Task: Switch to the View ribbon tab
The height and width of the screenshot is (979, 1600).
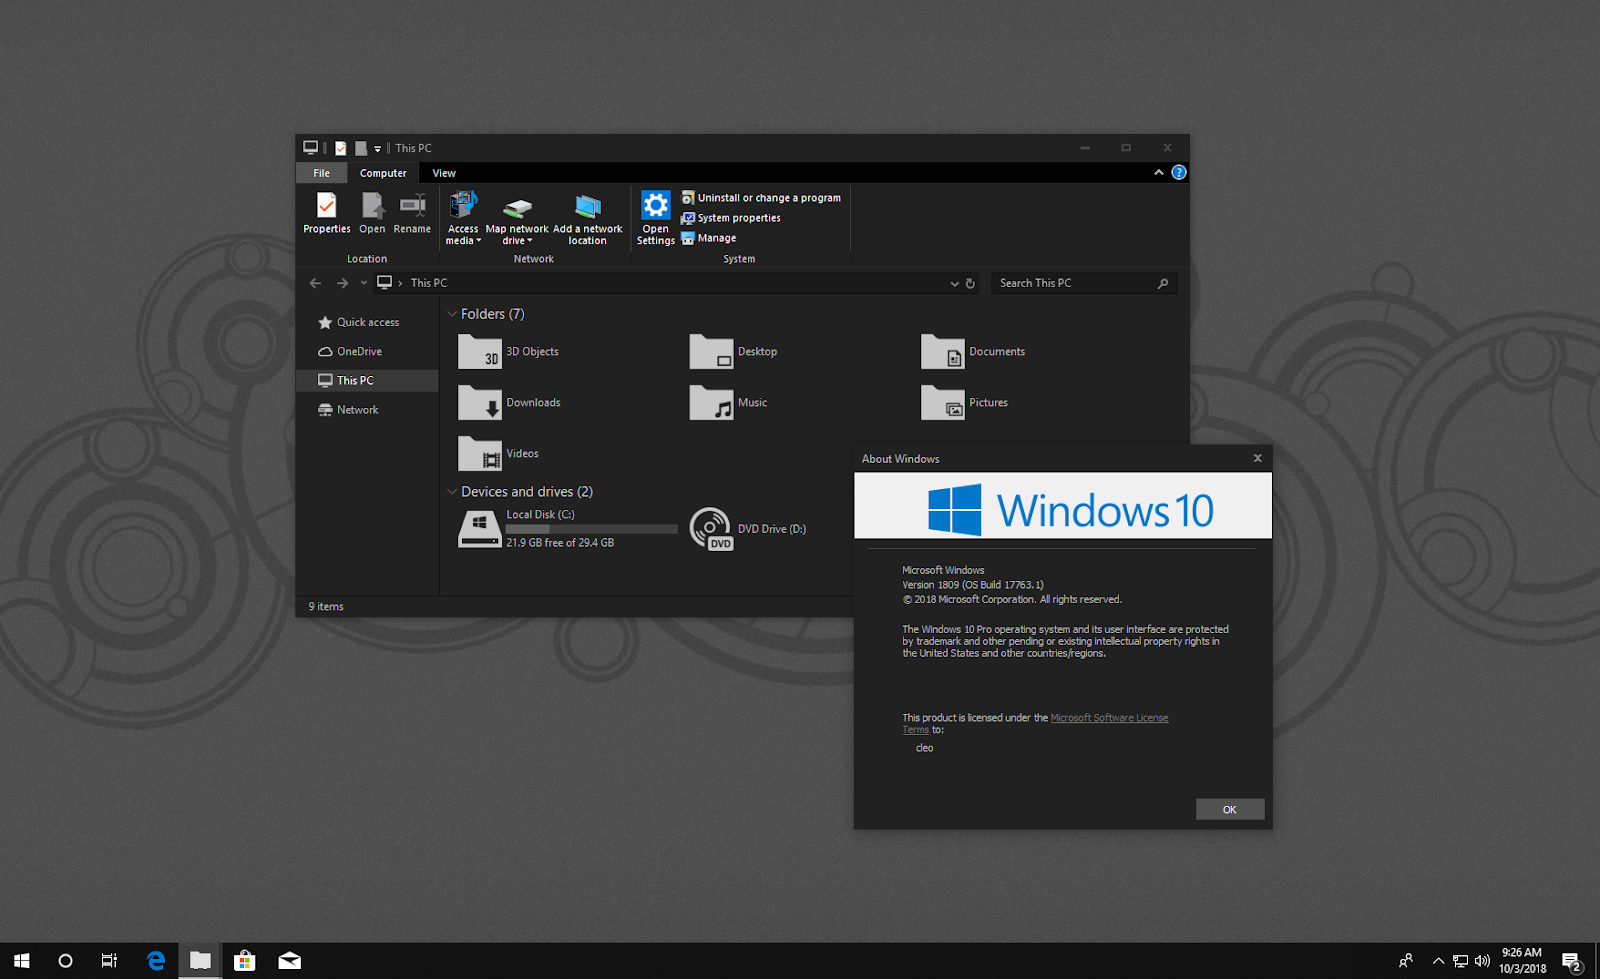Action: point(444,173)
